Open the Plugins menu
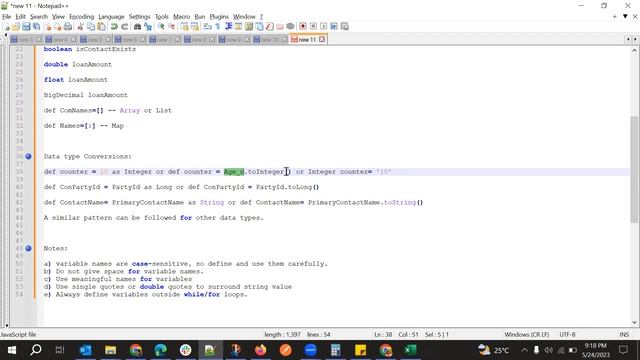Viewport: 640px width, 360px height. coord(219,17)
